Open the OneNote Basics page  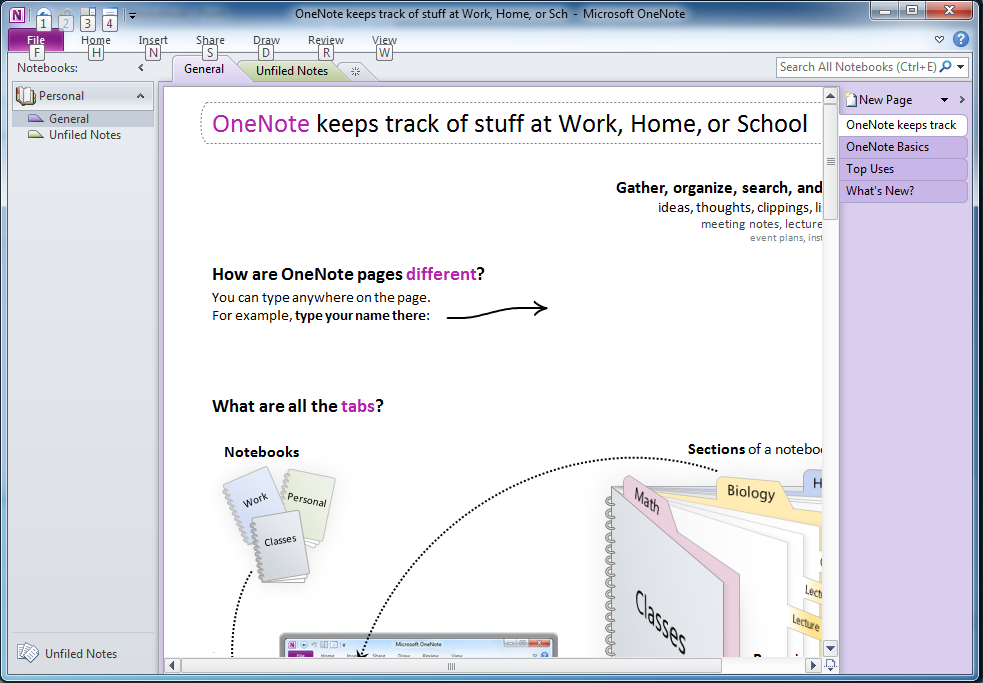tap(887, 147)
